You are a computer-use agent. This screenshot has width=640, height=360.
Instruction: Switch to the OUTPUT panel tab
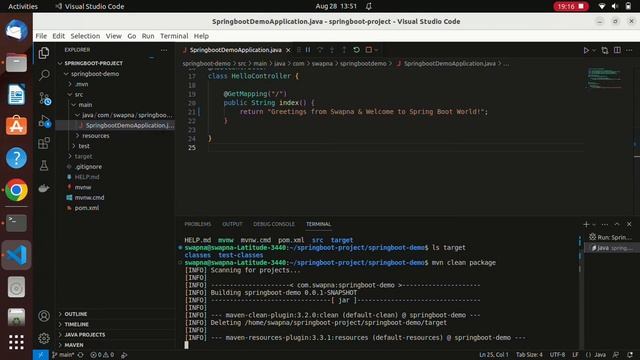click(232, 224)
